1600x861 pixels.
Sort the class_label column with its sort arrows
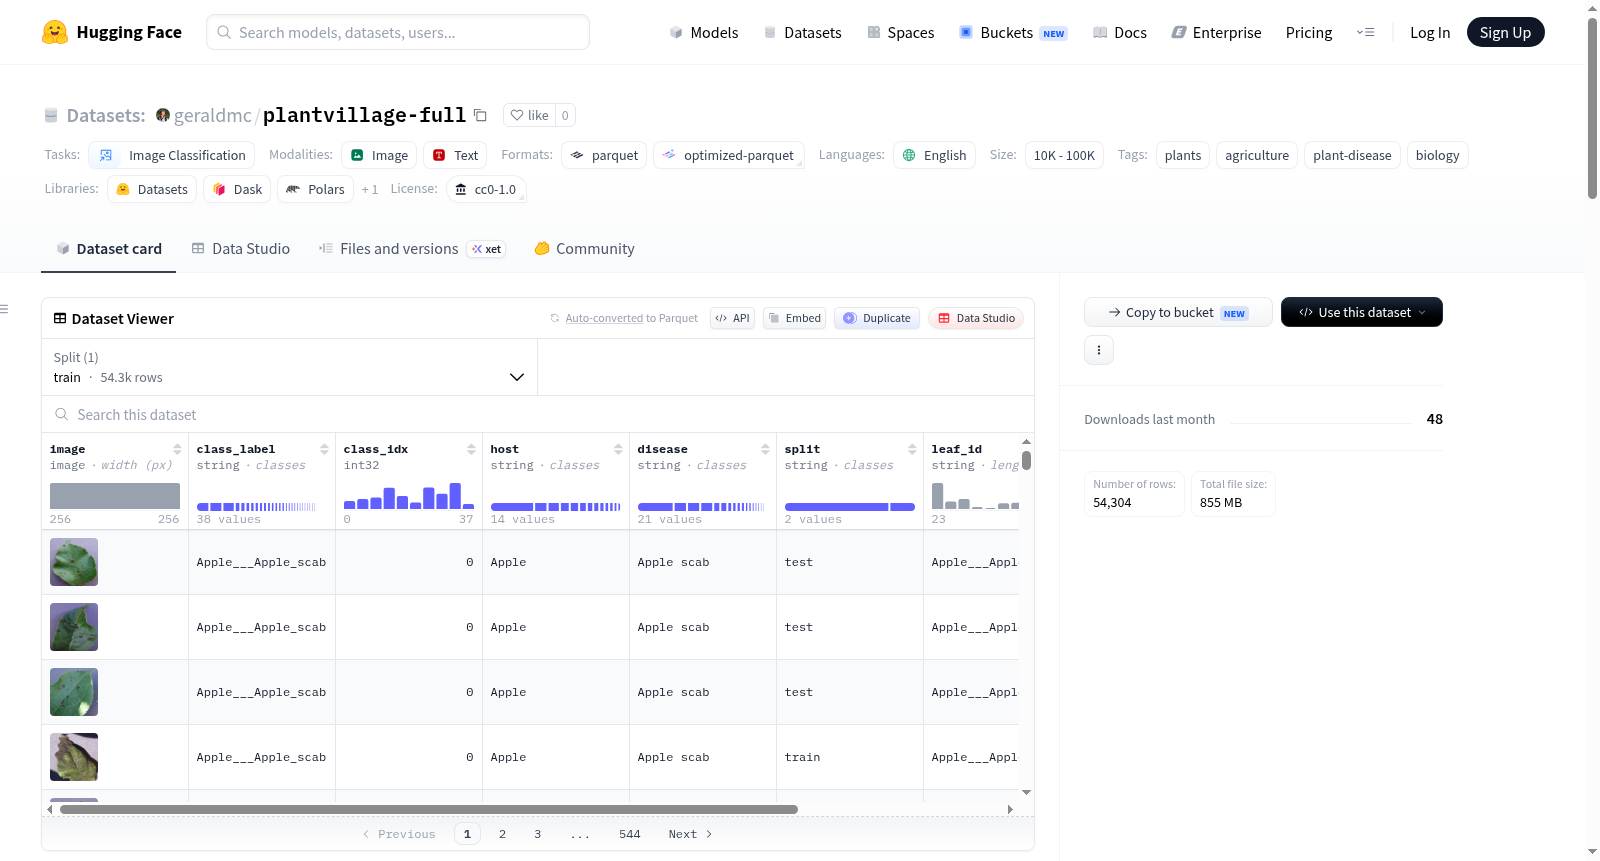(x=324, y=449)
